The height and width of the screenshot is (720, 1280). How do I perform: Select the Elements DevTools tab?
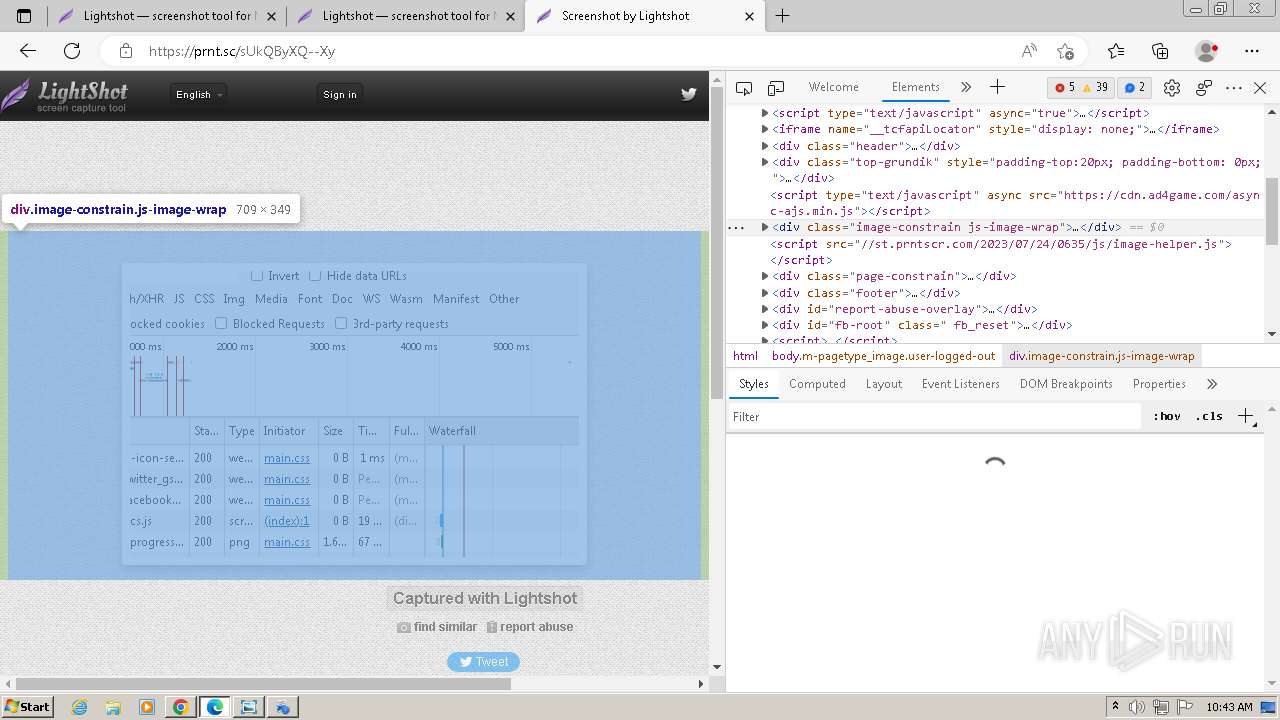coord(915,87)
